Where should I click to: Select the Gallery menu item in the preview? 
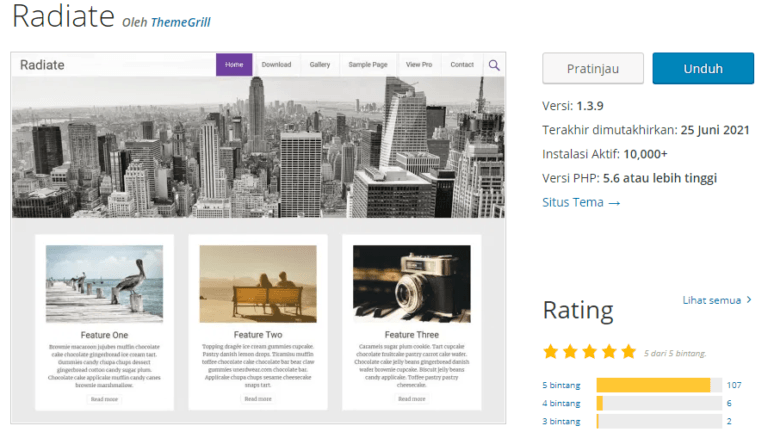click(320, 65)
